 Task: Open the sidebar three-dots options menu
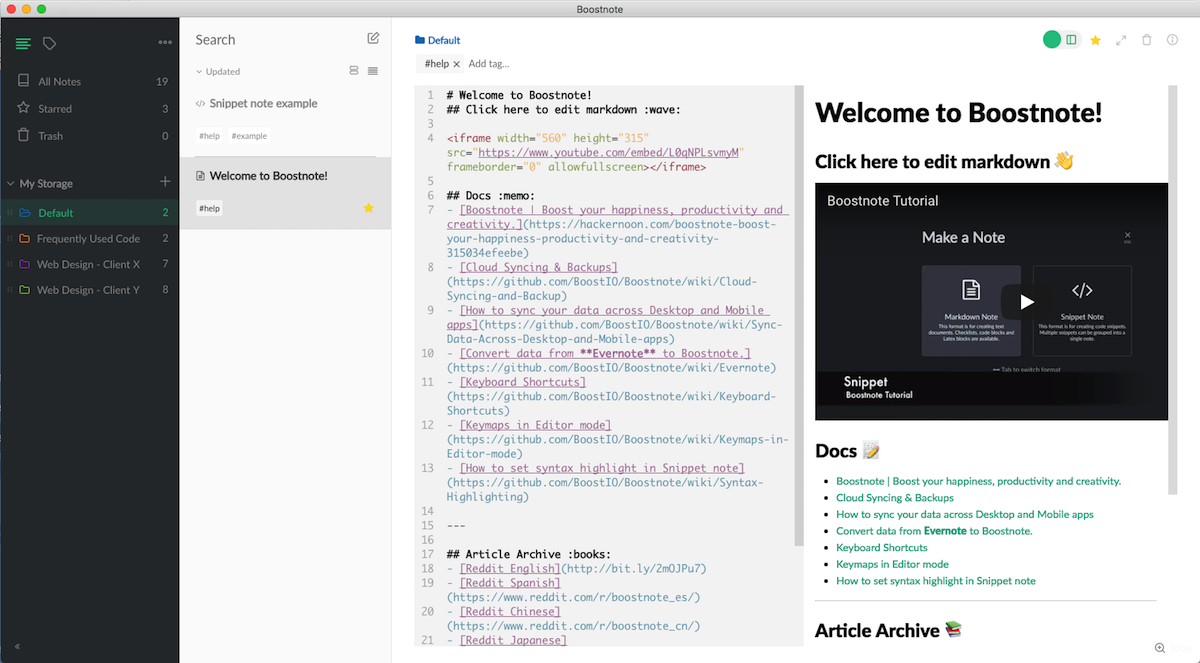pyautogui.click(x=165, y=42)
